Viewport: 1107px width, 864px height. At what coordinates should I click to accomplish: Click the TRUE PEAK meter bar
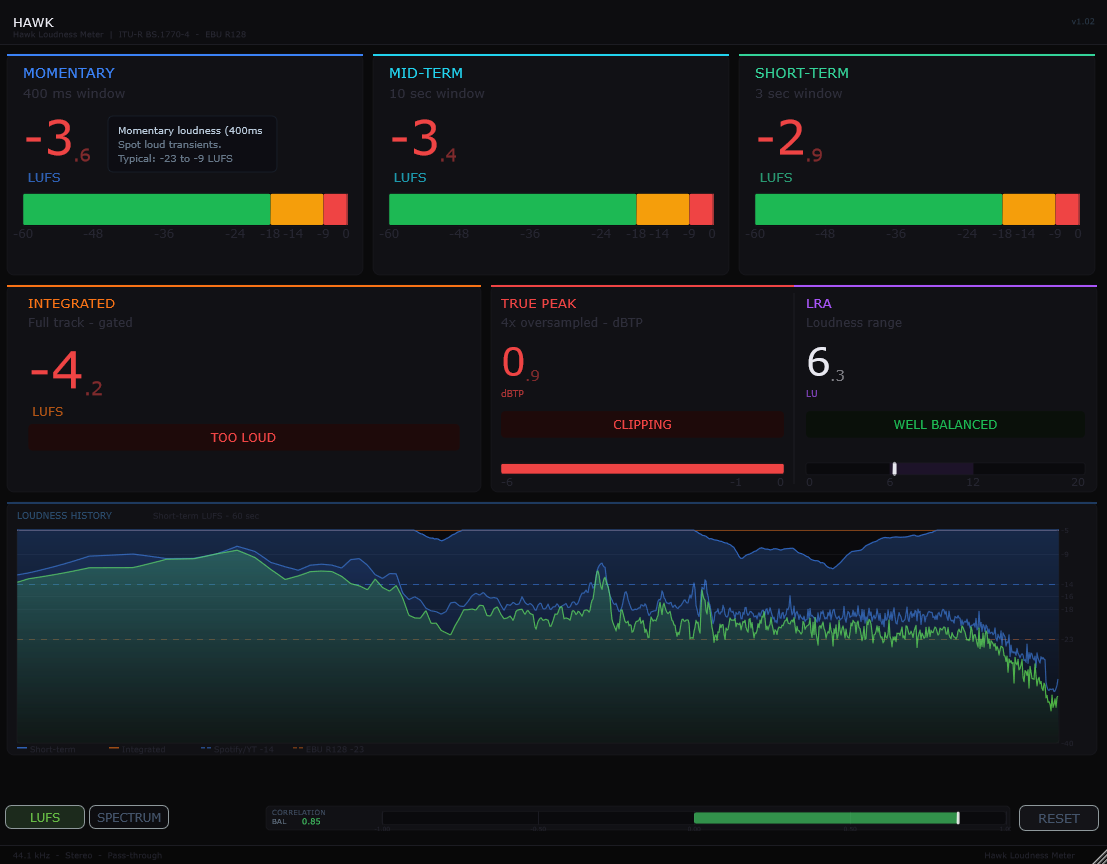642,467
